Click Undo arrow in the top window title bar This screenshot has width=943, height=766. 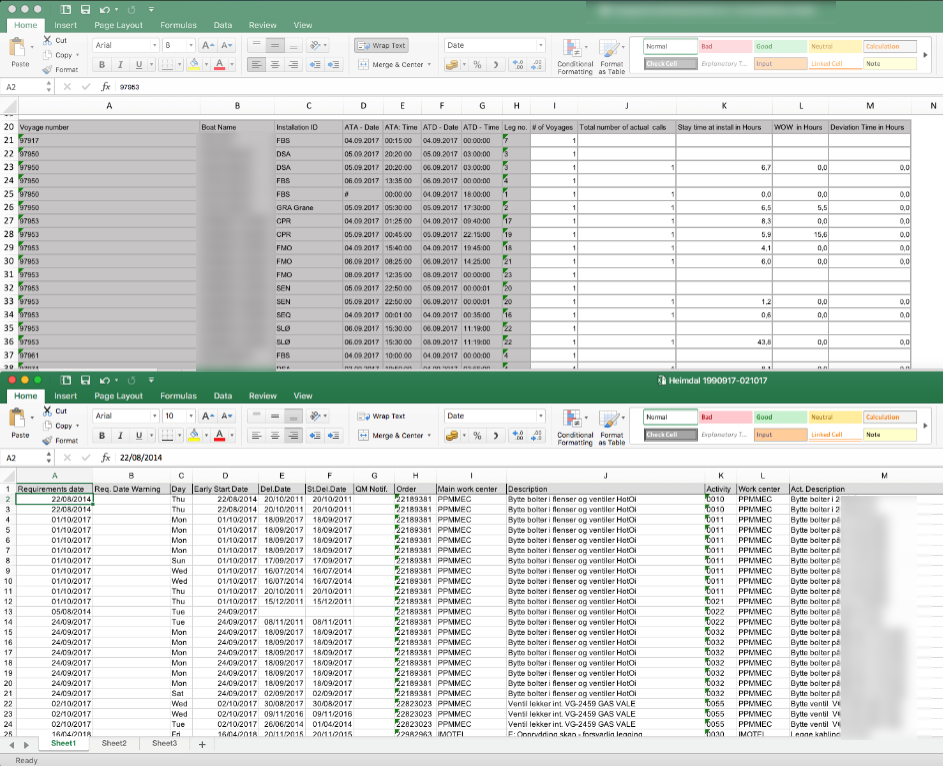[105, 10]
